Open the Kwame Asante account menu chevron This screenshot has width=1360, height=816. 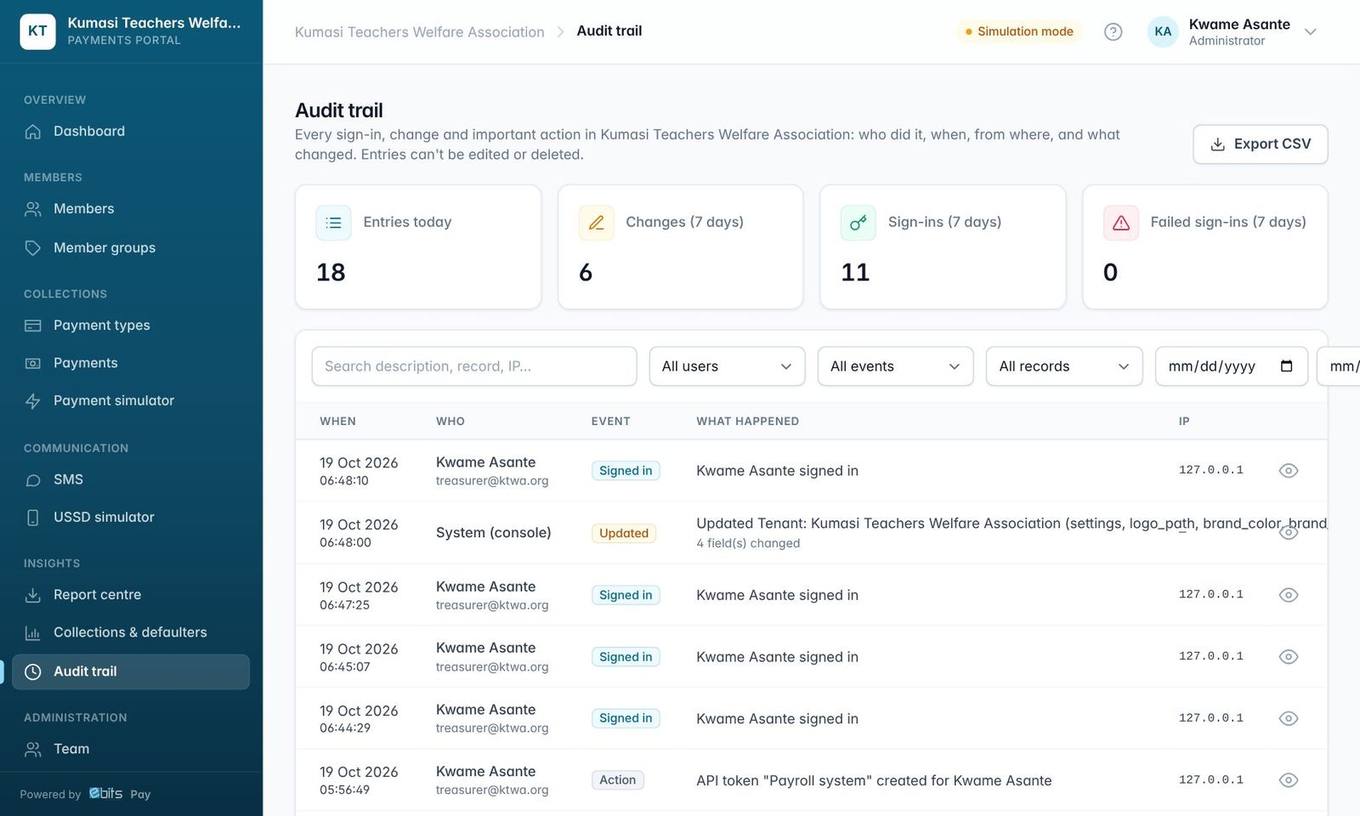coord(1310,32)
